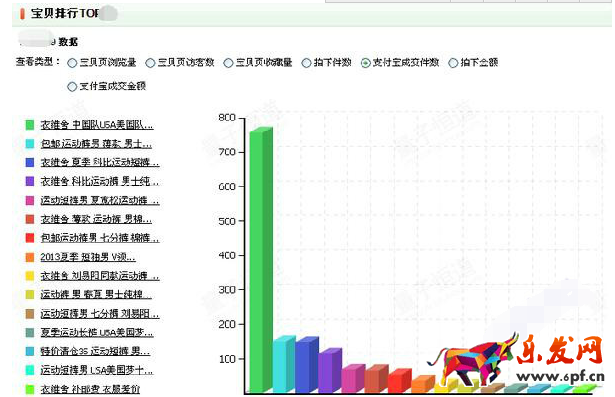Select the bright red seventh bar in chart
Screen dimensions: 615x397
400,381
